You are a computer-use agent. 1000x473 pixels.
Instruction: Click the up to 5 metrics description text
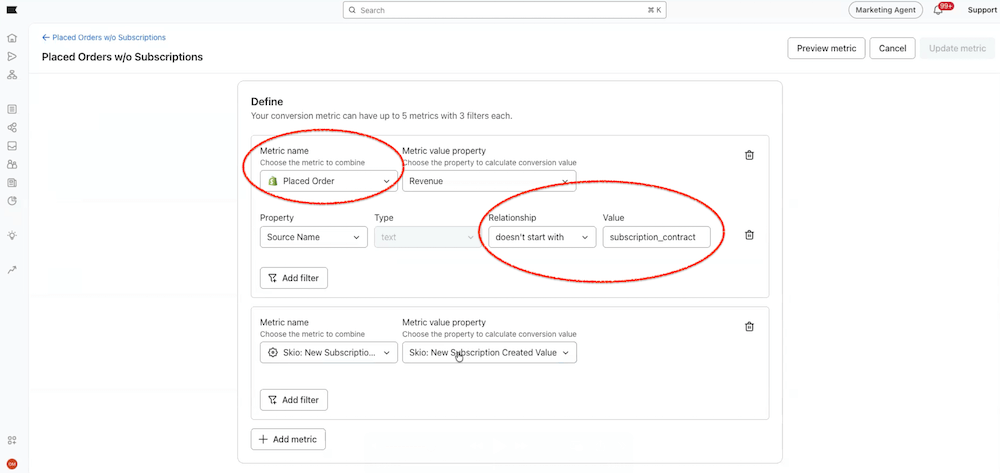pyautogui.click(x=381, y=116)
